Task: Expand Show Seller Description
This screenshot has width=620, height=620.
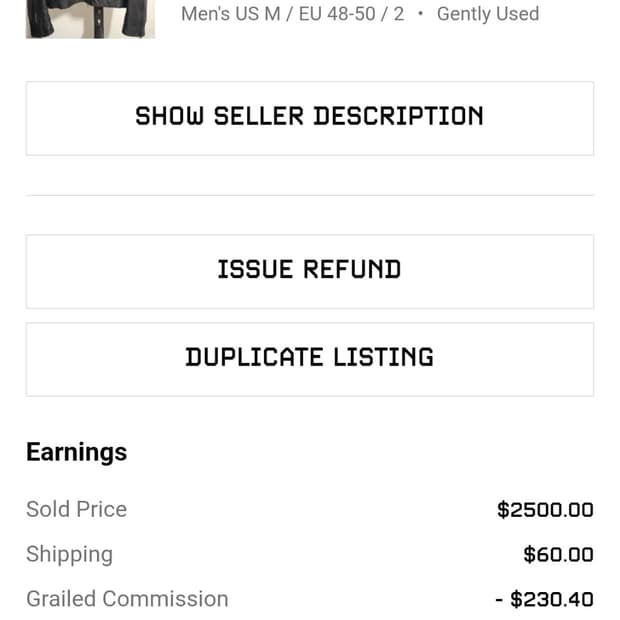Action: pyautogui.click(x=309, y=118)
